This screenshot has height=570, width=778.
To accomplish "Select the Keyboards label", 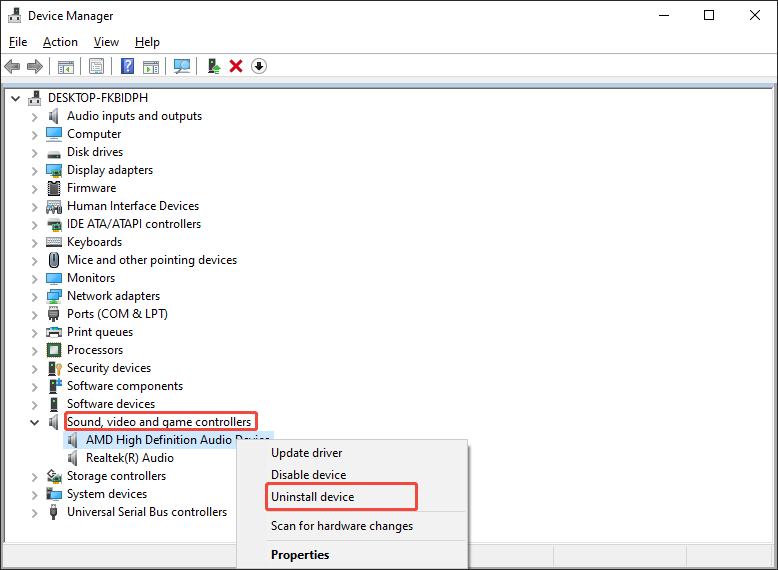I will (x=94, y=242).
